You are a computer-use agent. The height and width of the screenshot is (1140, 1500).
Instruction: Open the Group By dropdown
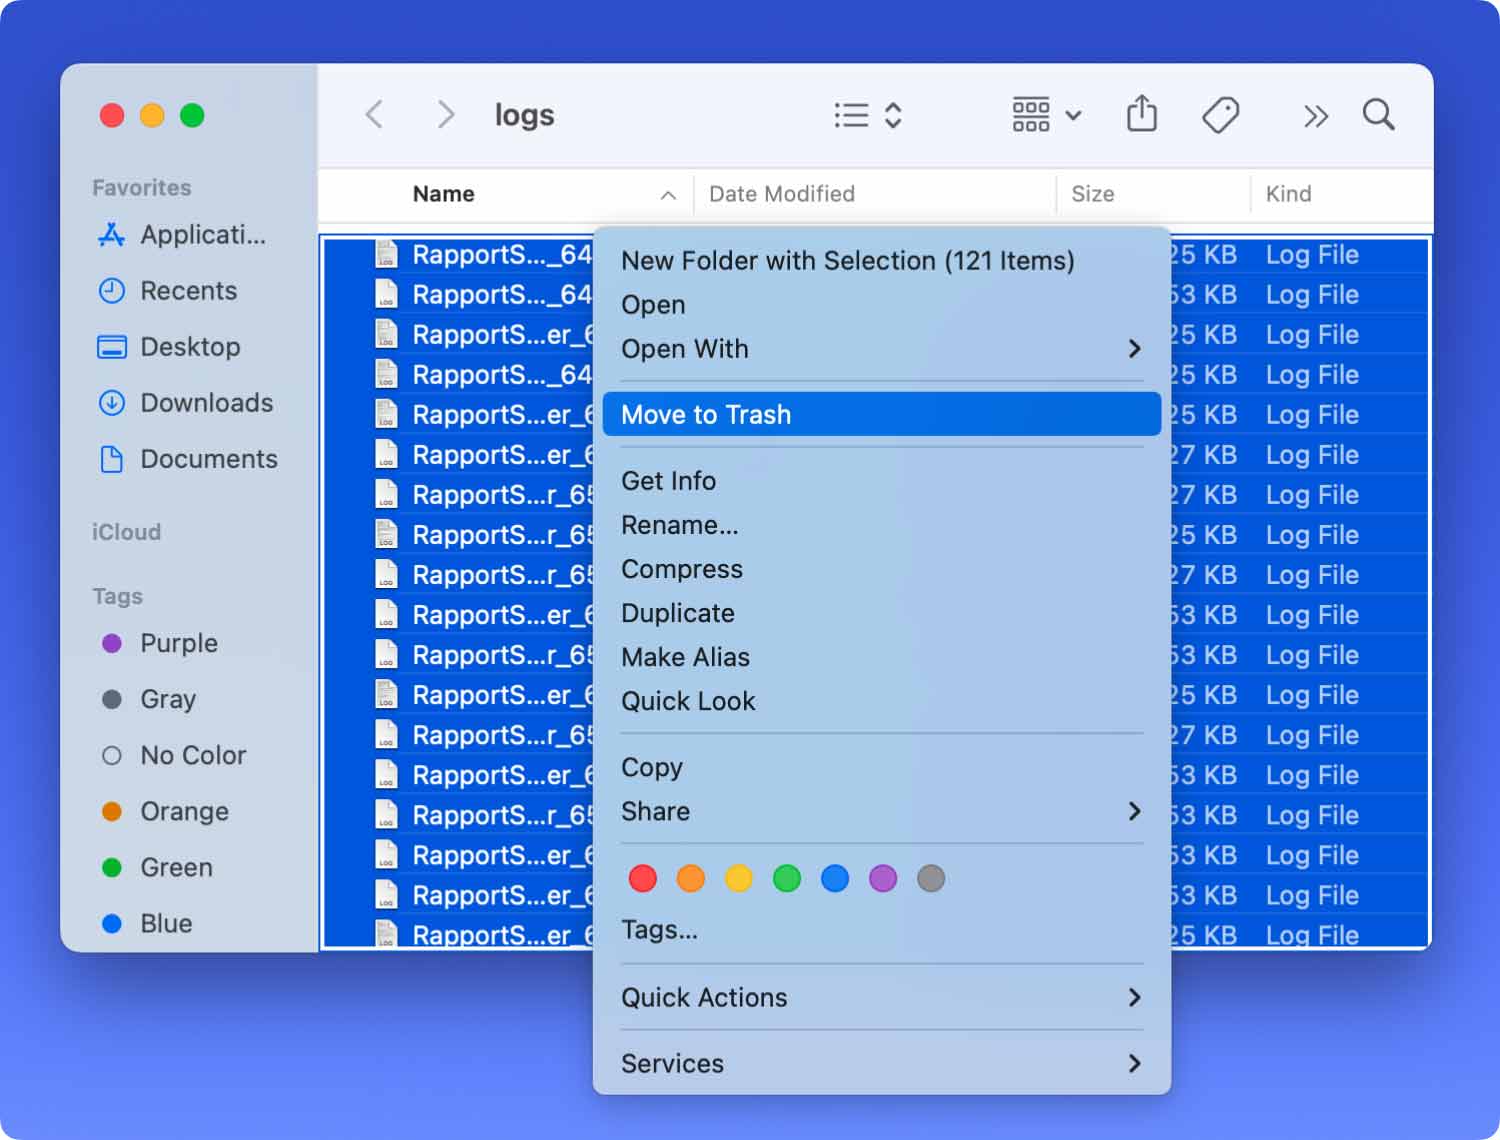point(1046,115)
